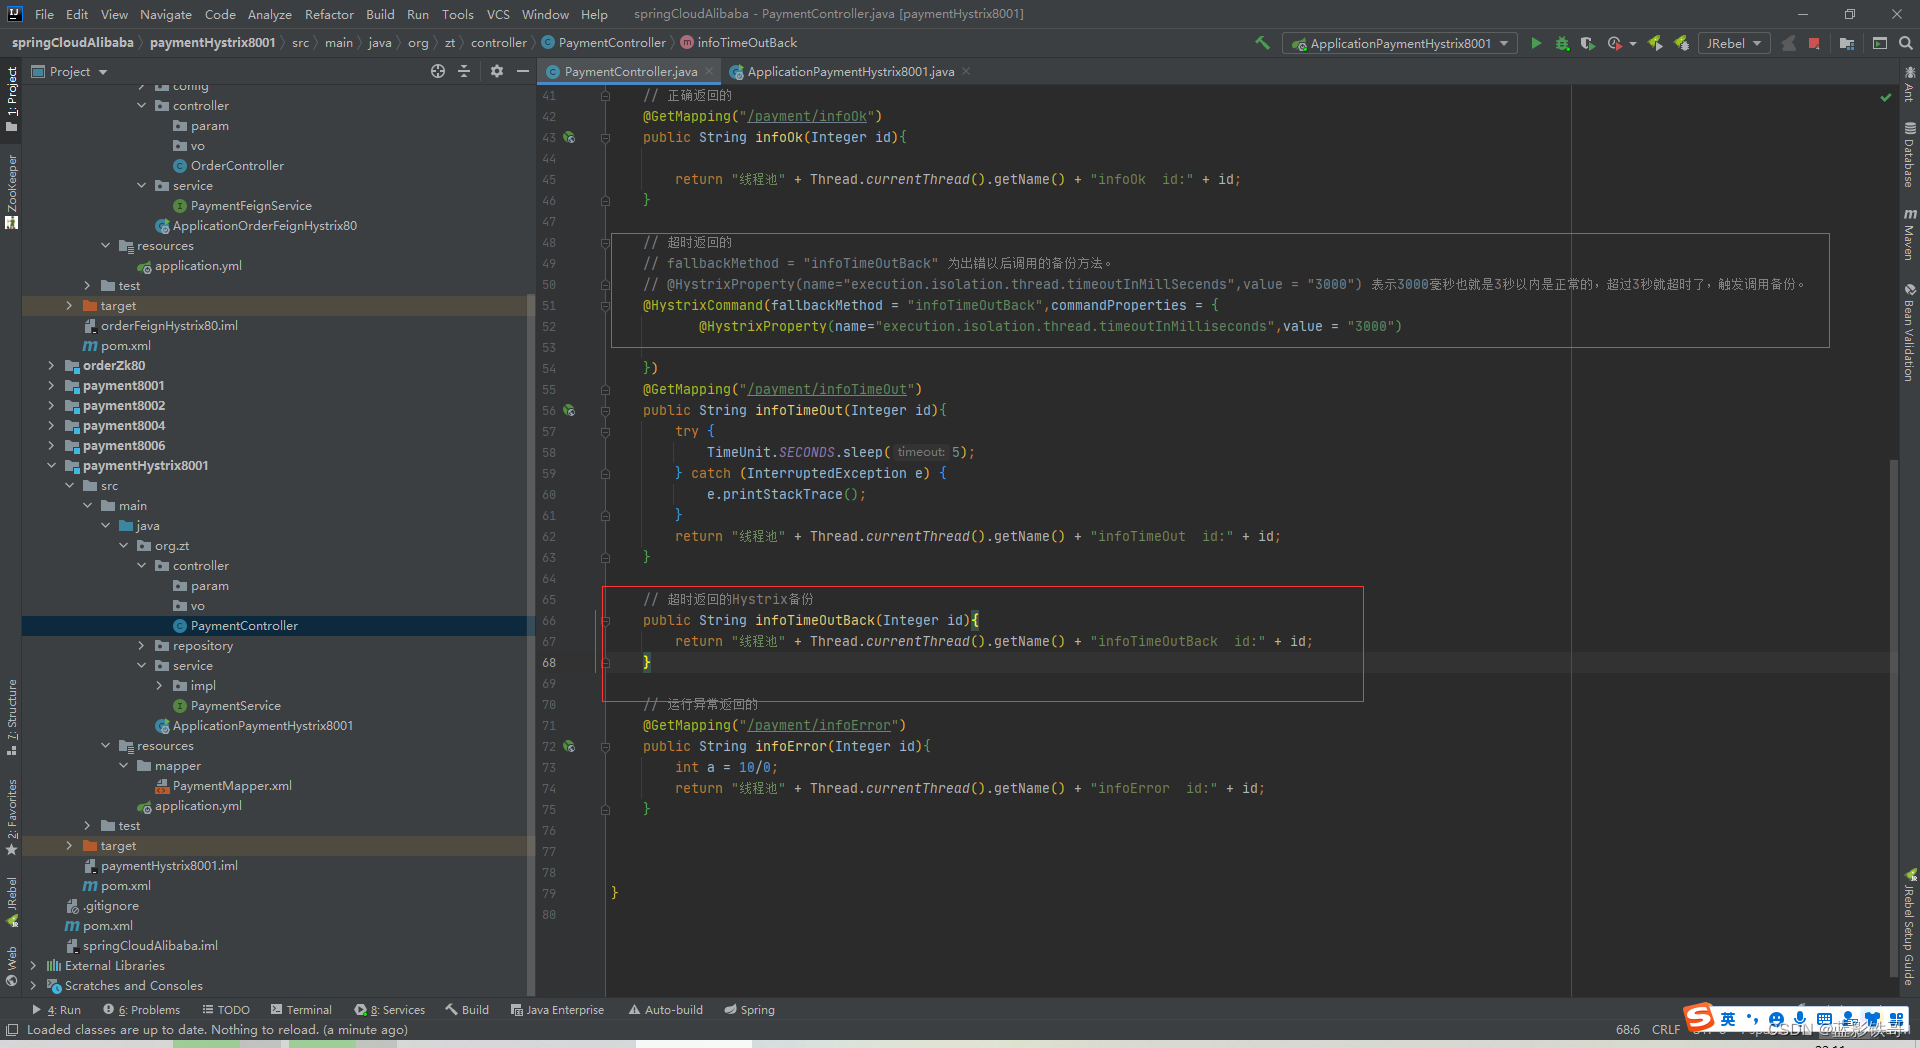
Task: Toggle code fold at infoTimeOutBack method
Action: point(605,620)
